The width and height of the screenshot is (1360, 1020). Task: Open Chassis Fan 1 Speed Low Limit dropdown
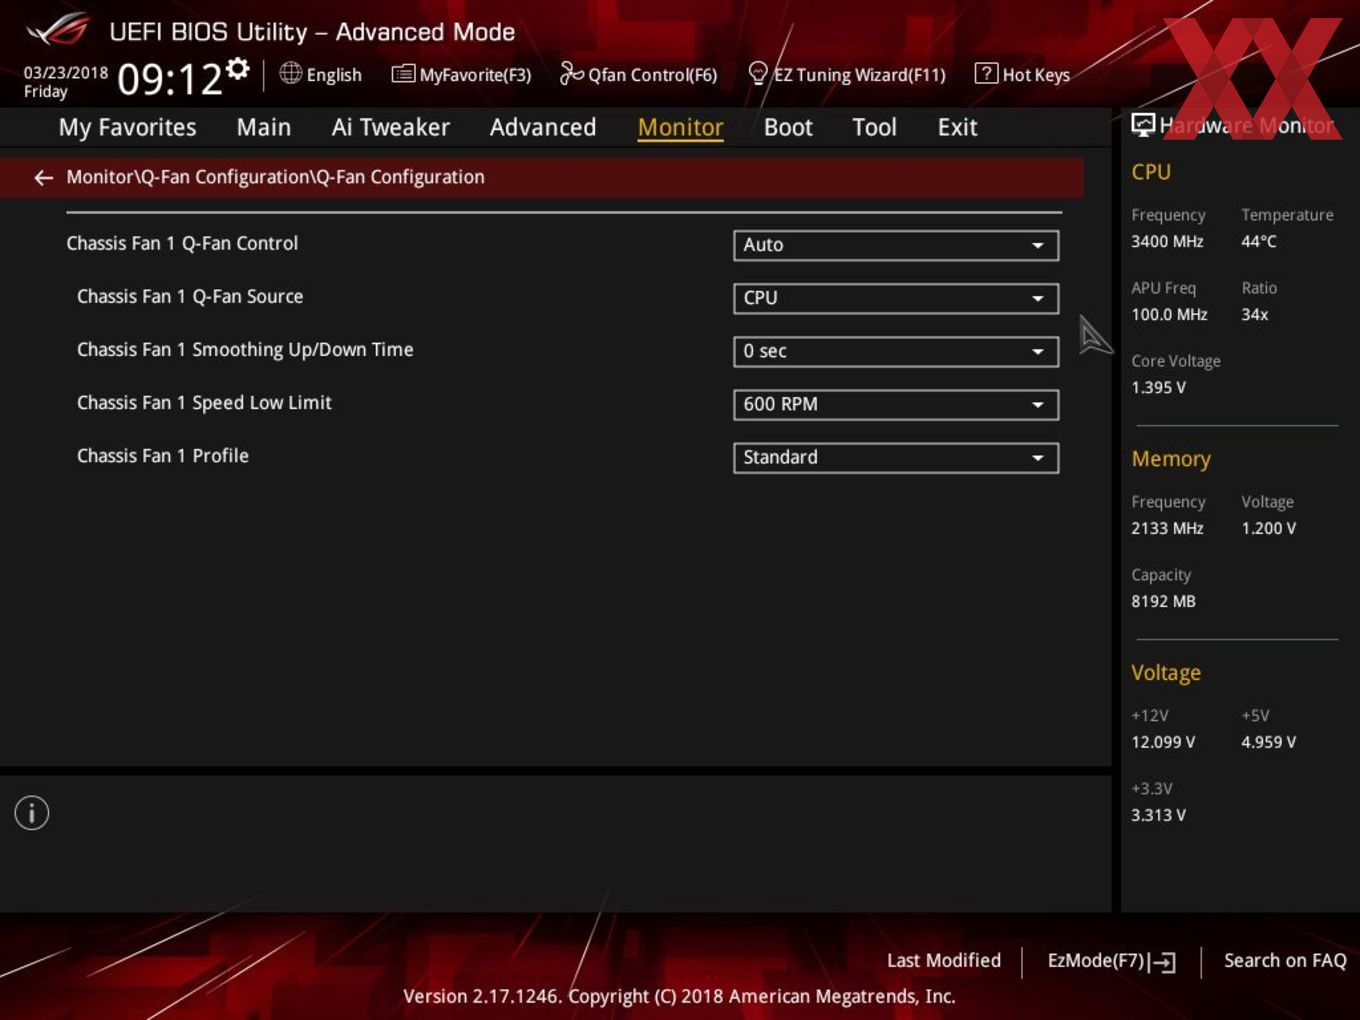click(x=896, y=404)
